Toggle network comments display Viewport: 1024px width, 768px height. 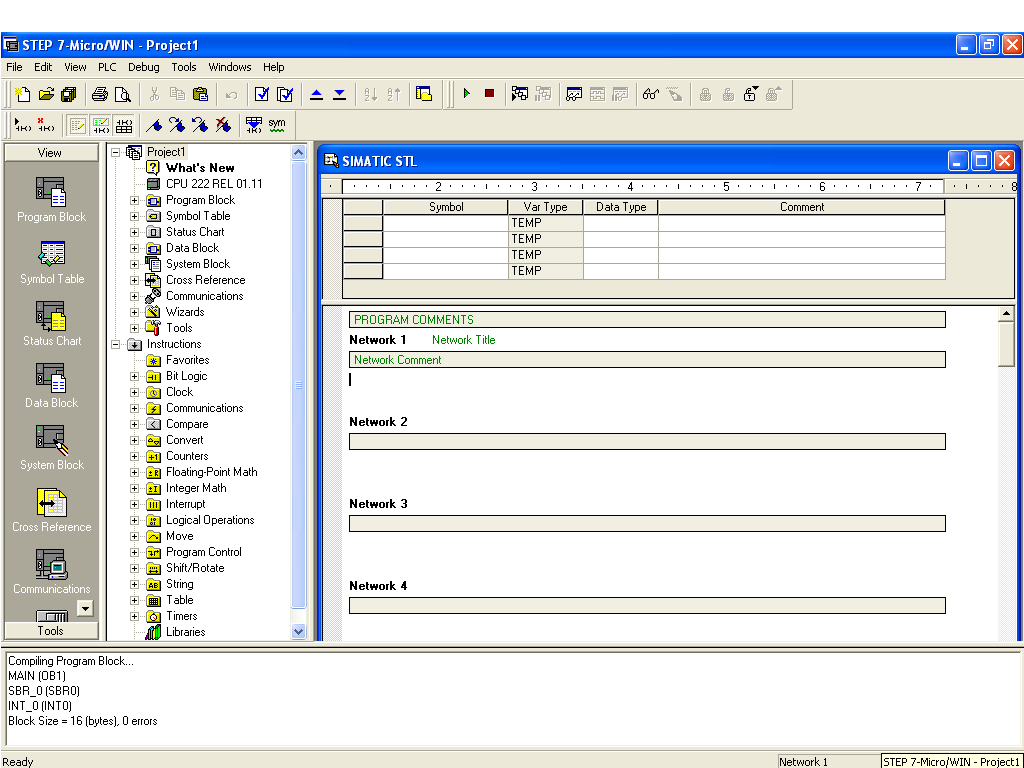(100, 124)
